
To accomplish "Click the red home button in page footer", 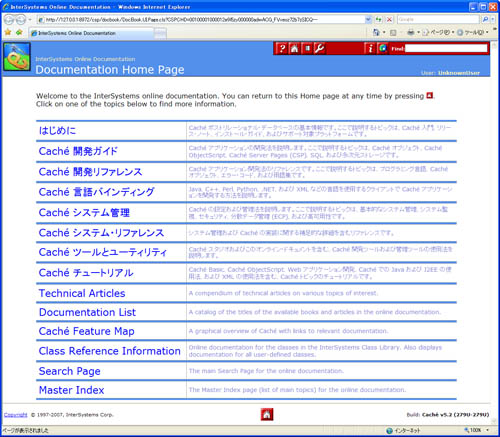I will click(267, 414).
